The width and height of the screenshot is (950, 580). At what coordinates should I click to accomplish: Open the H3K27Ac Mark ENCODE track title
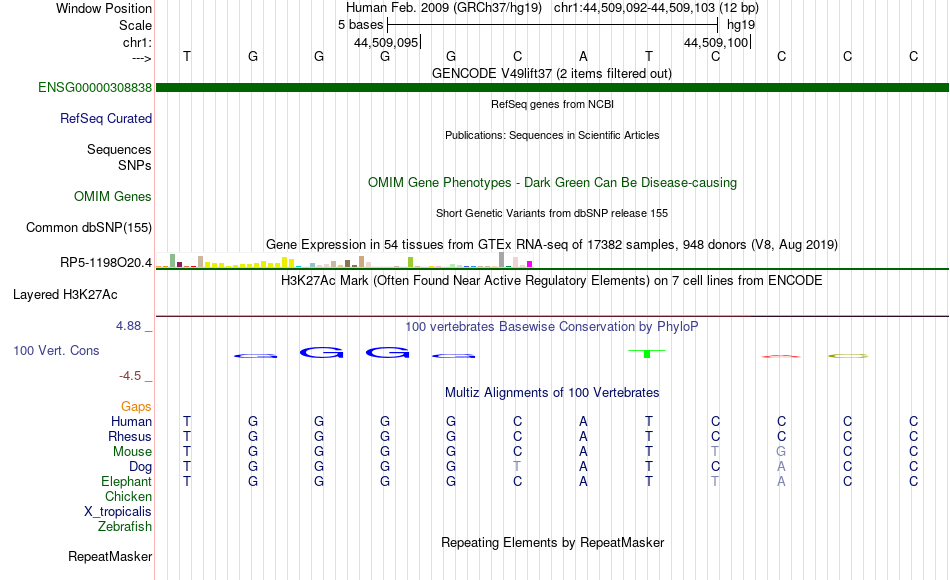(551, 281)
